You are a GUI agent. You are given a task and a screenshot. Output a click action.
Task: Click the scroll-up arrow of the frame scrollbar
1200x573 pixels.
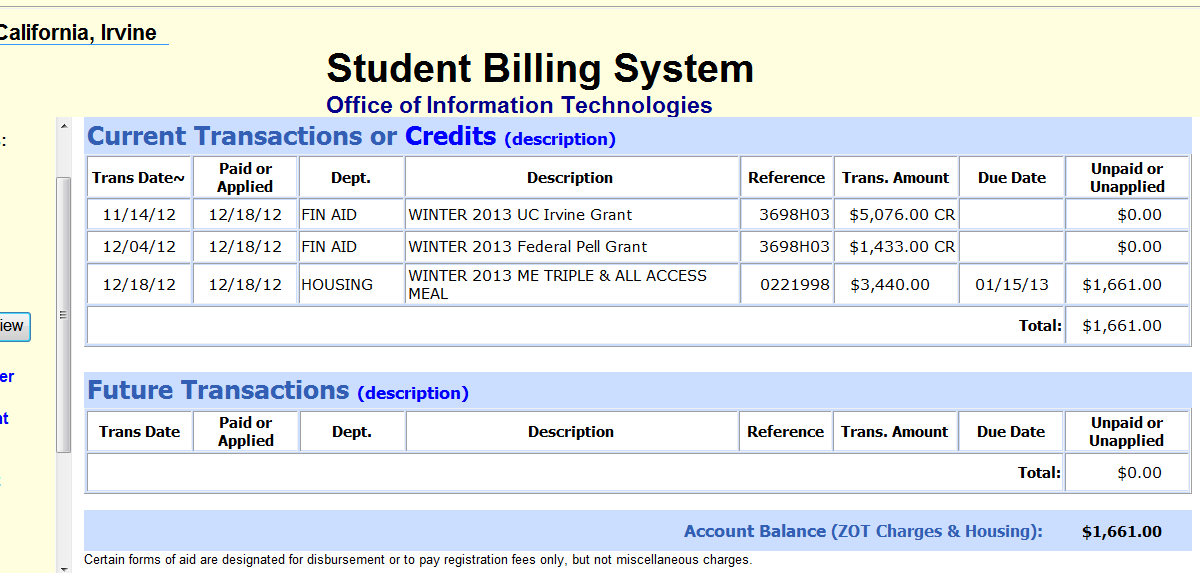coord(64,127)
